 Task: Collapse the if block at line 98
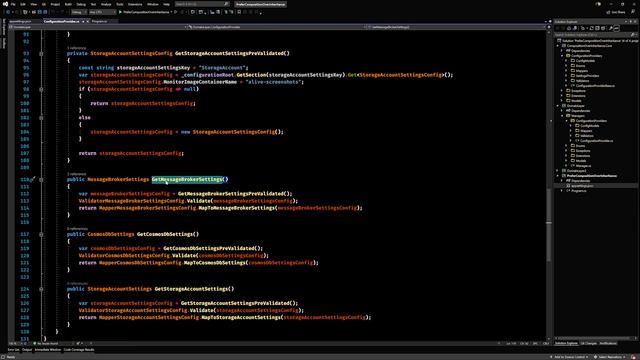click(41, 89)
